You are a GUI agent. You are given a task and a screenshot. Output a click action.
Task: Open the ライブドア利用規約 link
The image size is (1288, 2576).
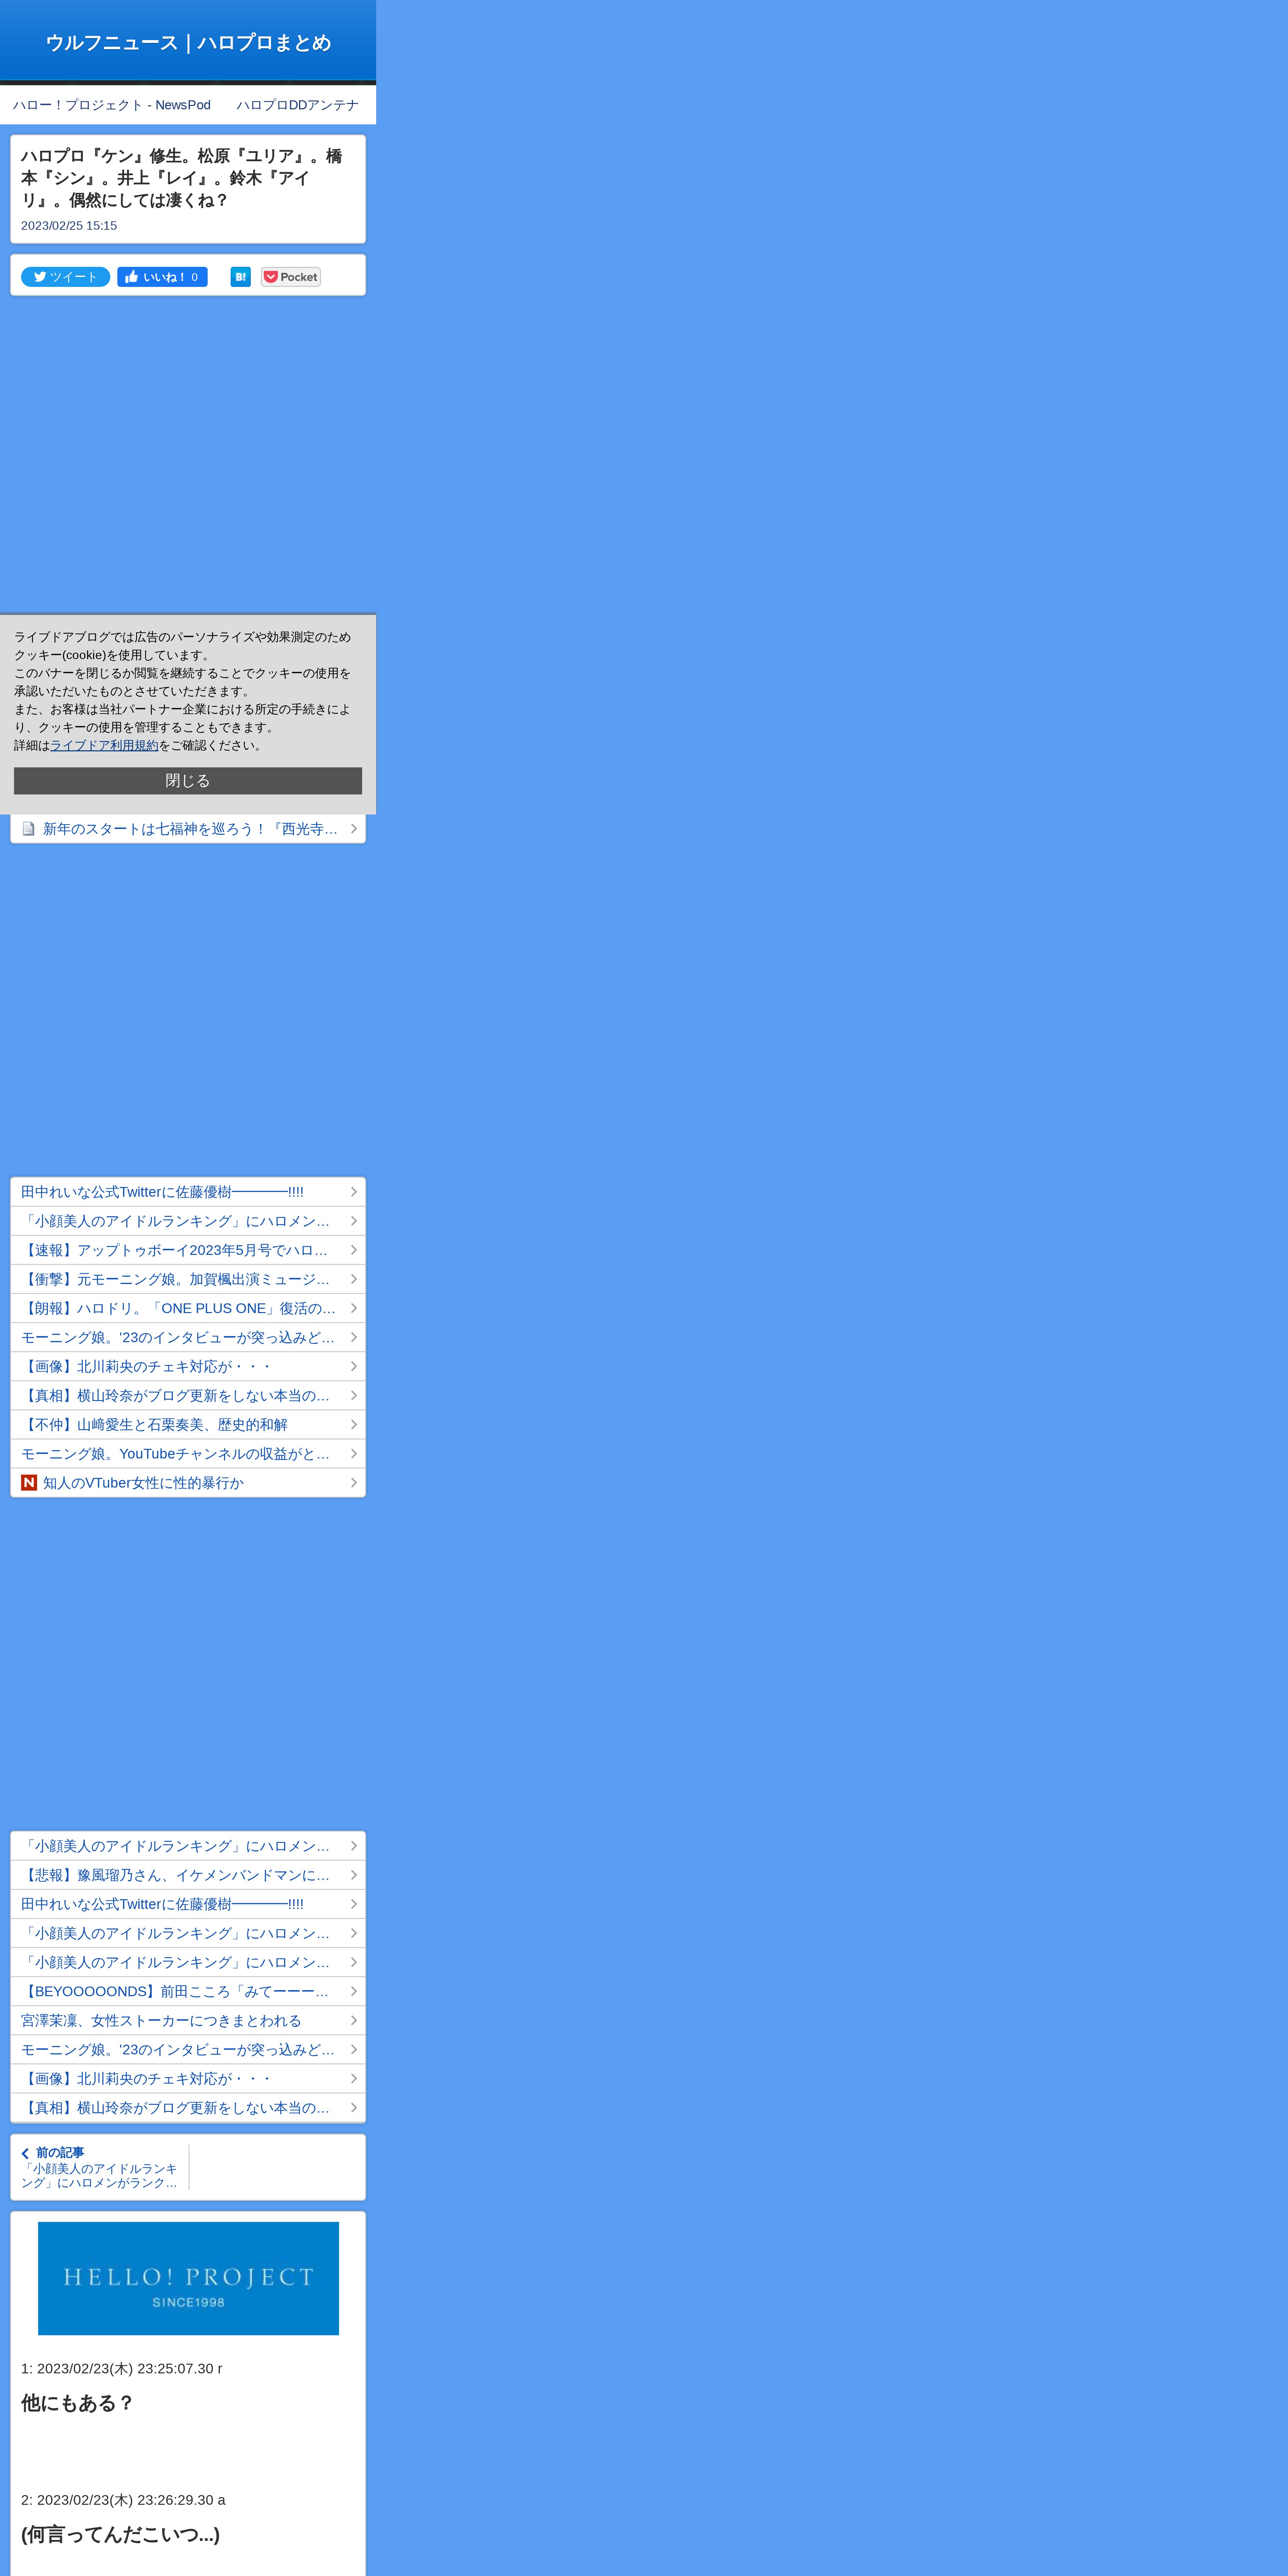(x=104, y=745)
